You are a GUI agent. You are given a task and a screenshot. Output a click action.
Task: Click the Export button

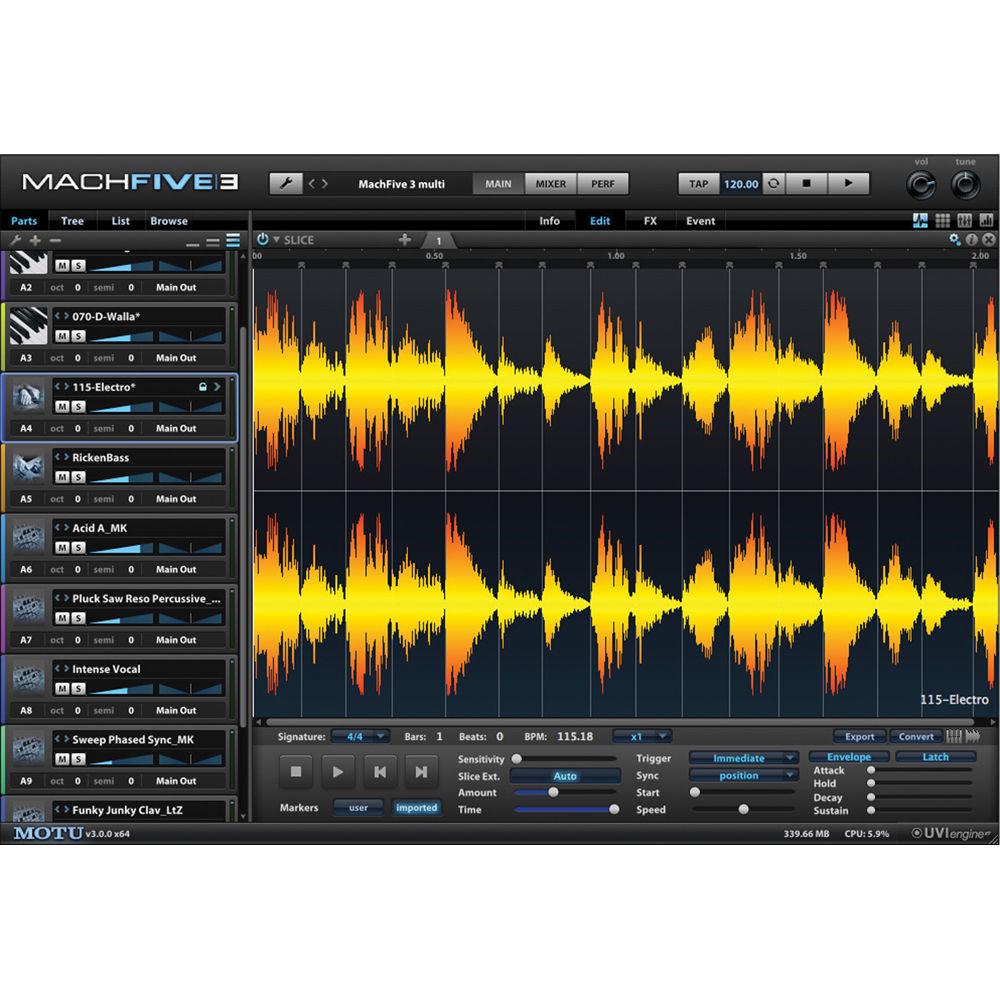859,735
